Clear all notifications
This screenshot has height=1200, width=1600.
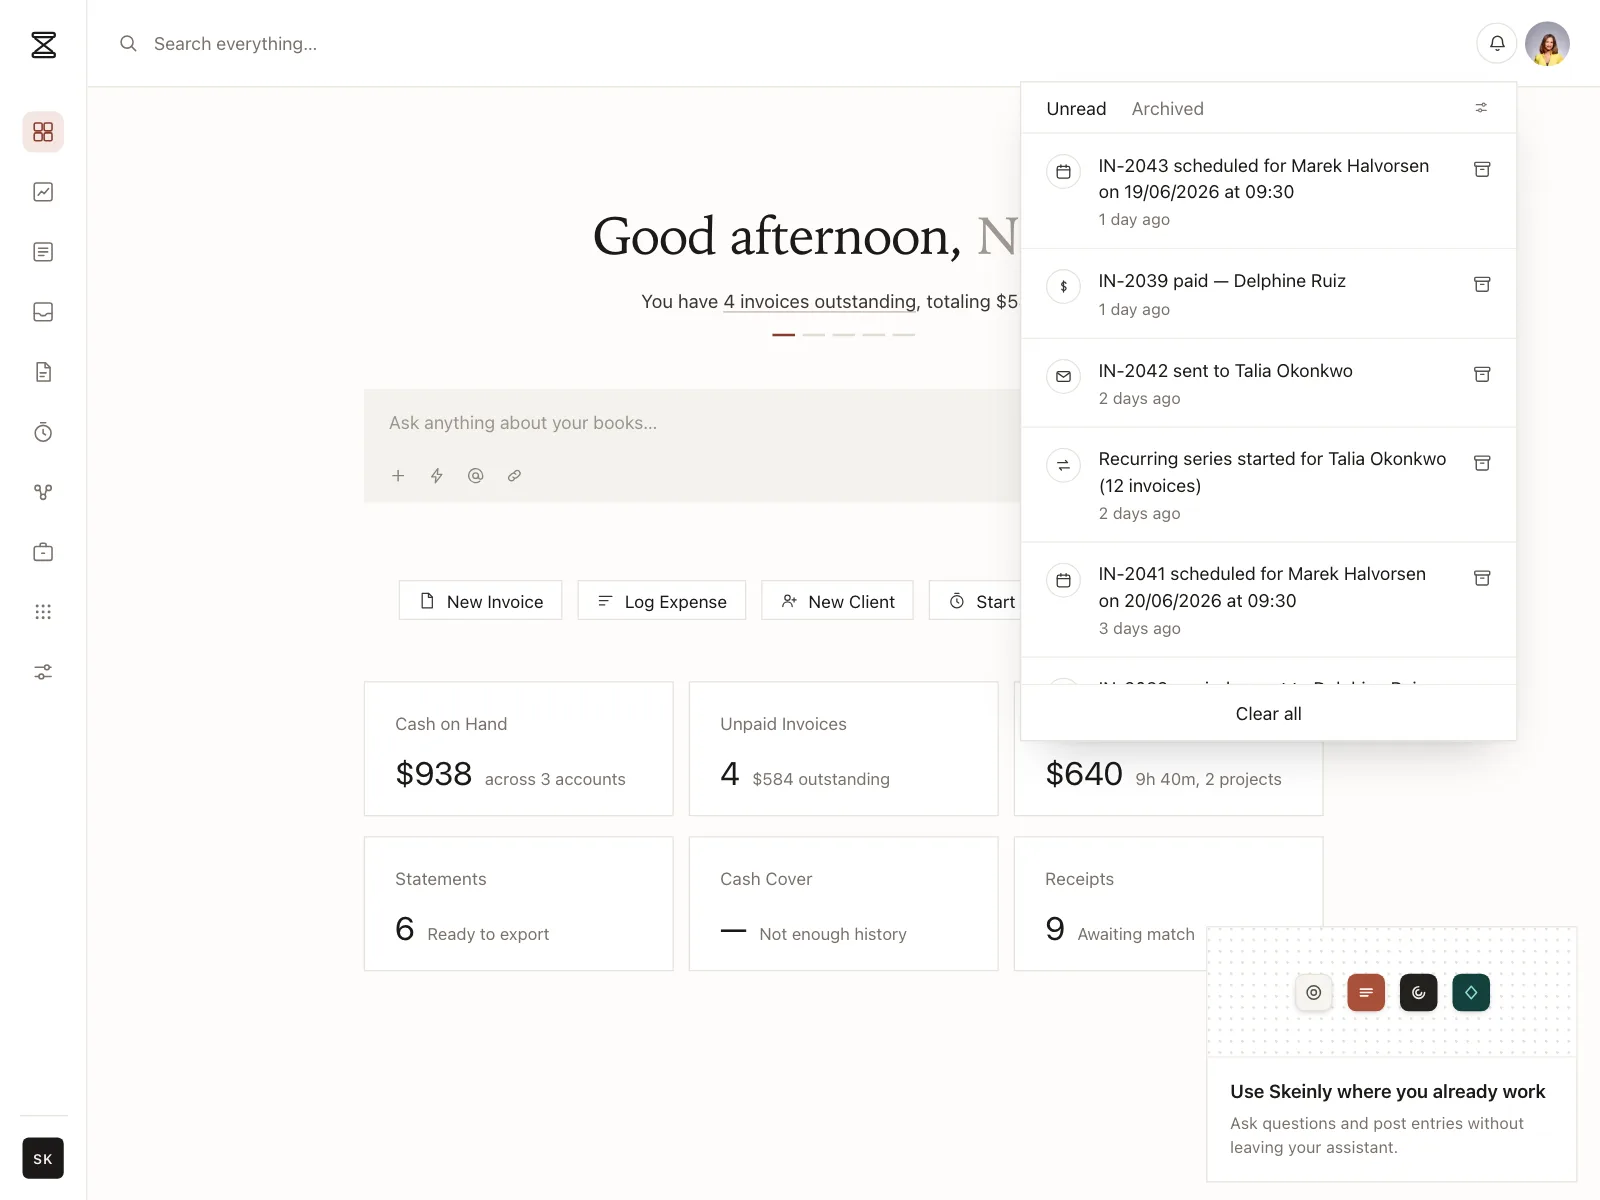(1268, 714)
